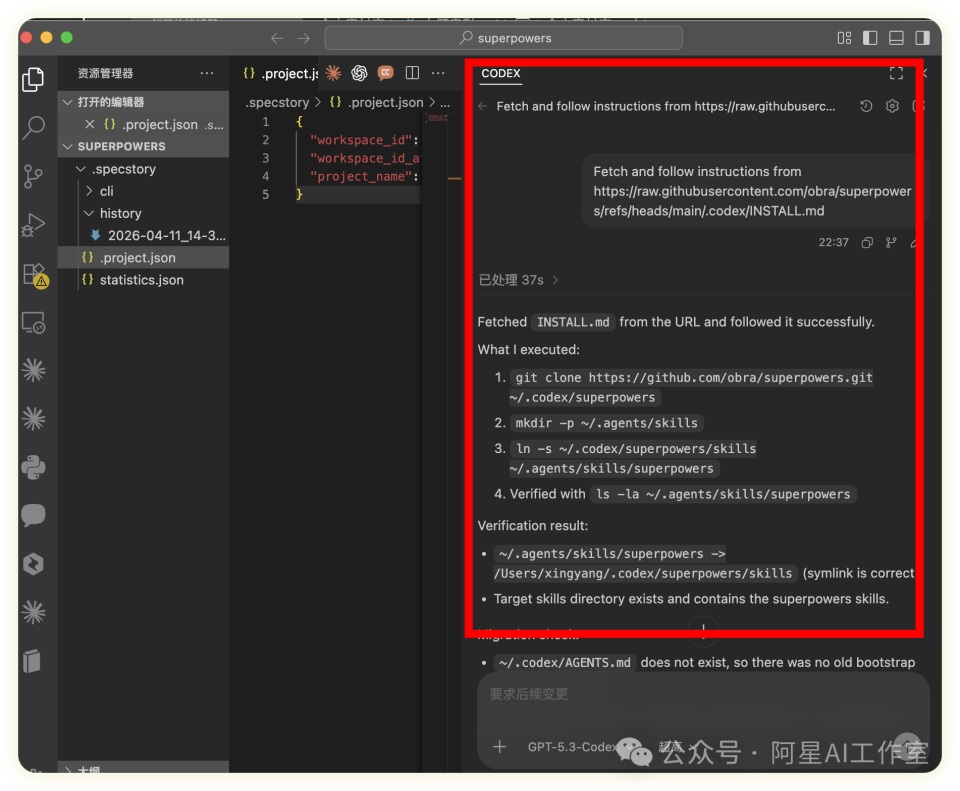The width and height of the screenshot is (960, 791).
Task: Expand the '已处理 37s' details
Action: point(518,280)
